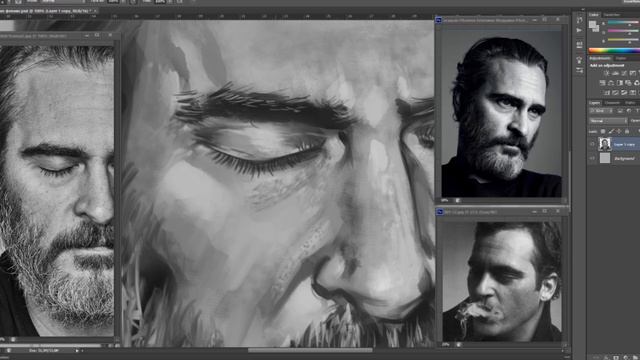This screenshot has height=360, width=640.
Task: Add a Threshold adjustment
Action: pyautogui.click(x=624, y=93)
